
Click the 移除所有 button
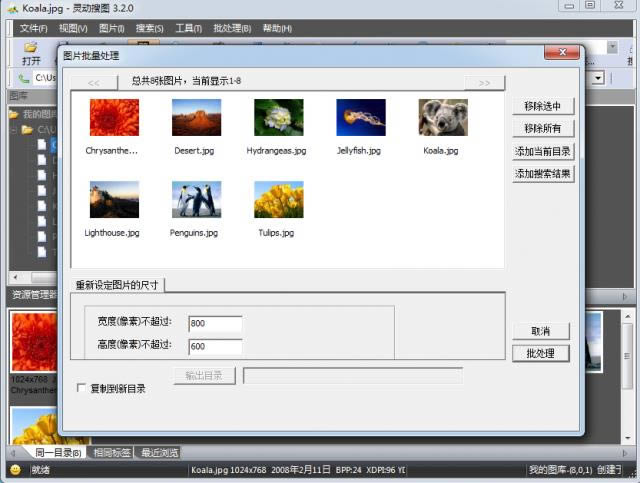pos(542,128)
